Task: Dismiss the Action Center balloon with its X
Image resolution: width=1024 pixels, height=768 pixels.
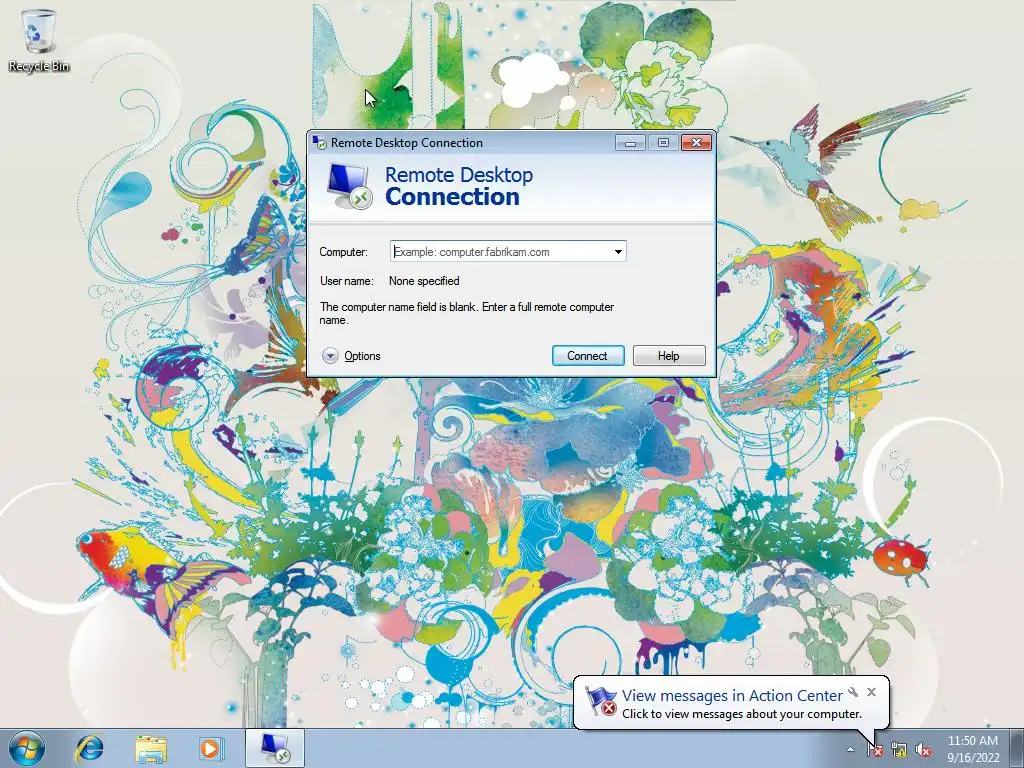Action: point(871,692)
